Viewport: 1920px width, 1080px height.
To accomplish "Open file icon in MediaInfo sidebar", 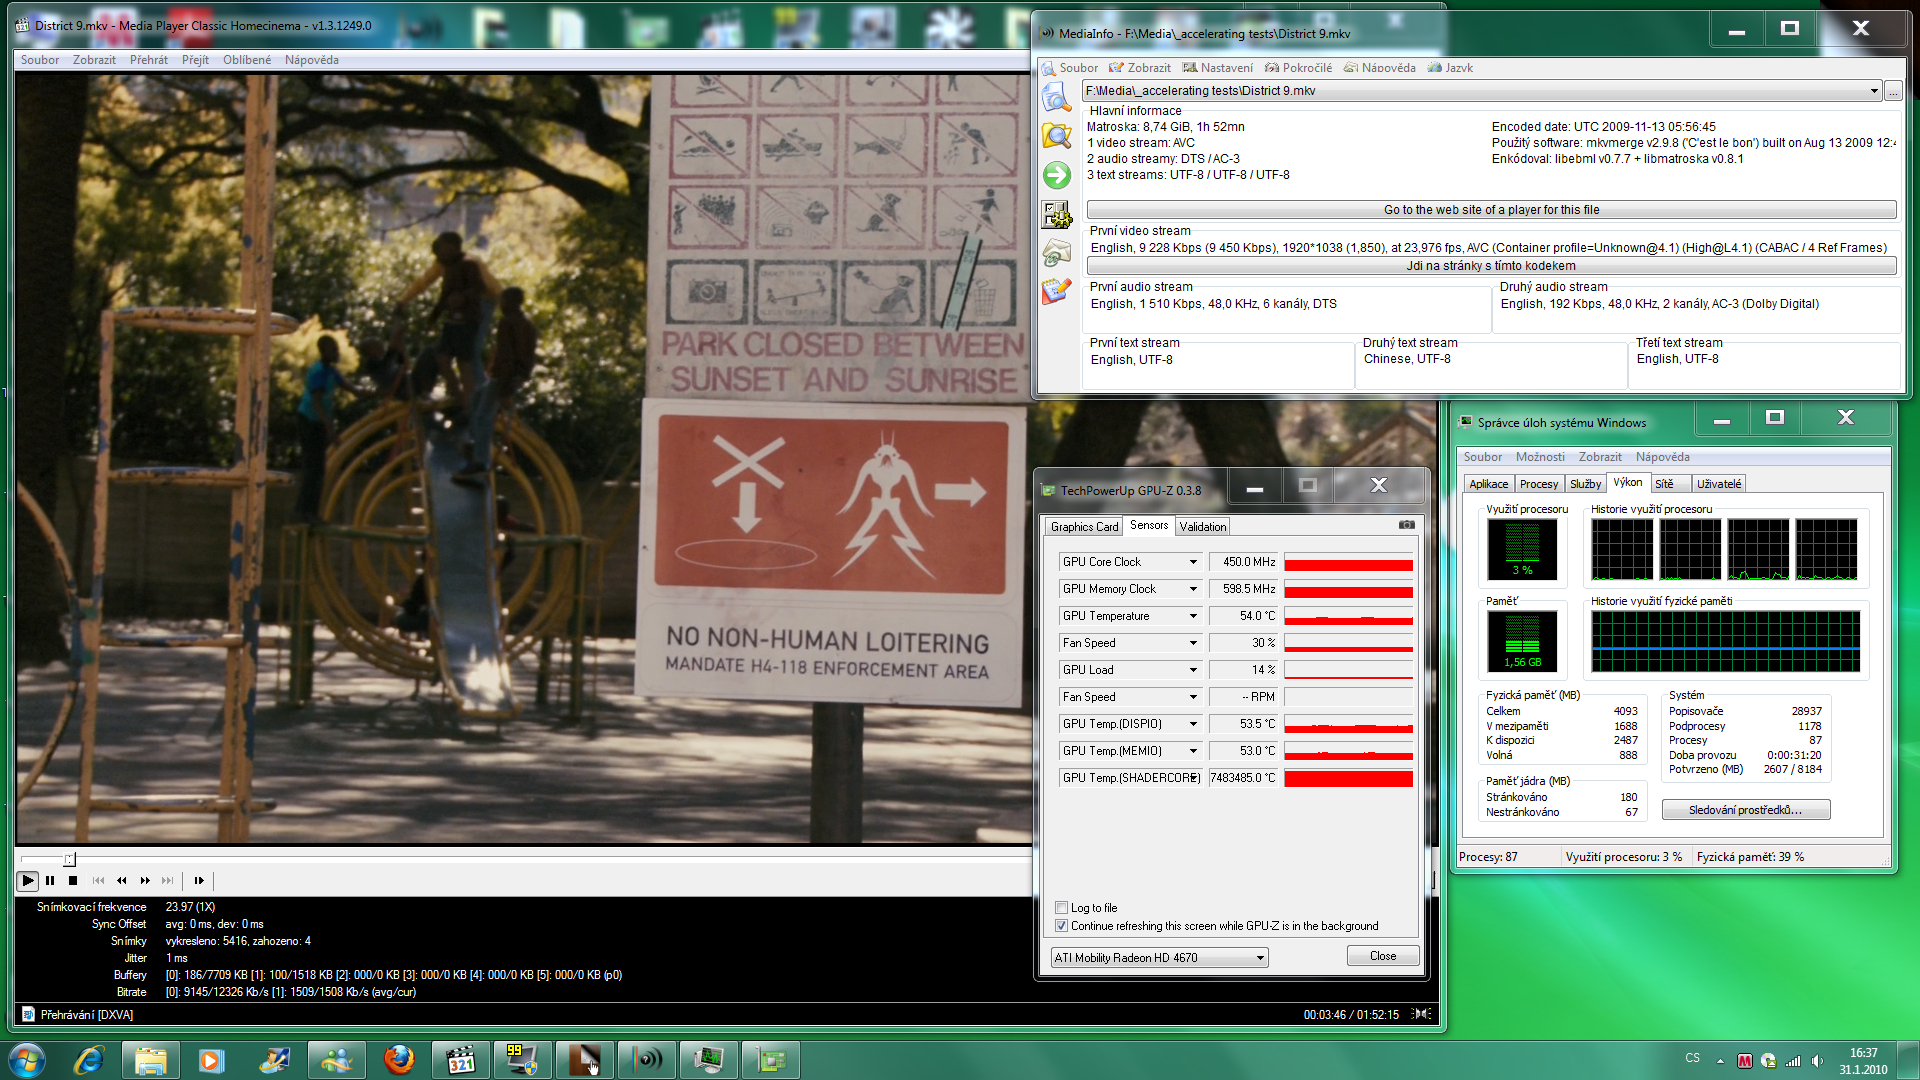I will [1056, 97].
